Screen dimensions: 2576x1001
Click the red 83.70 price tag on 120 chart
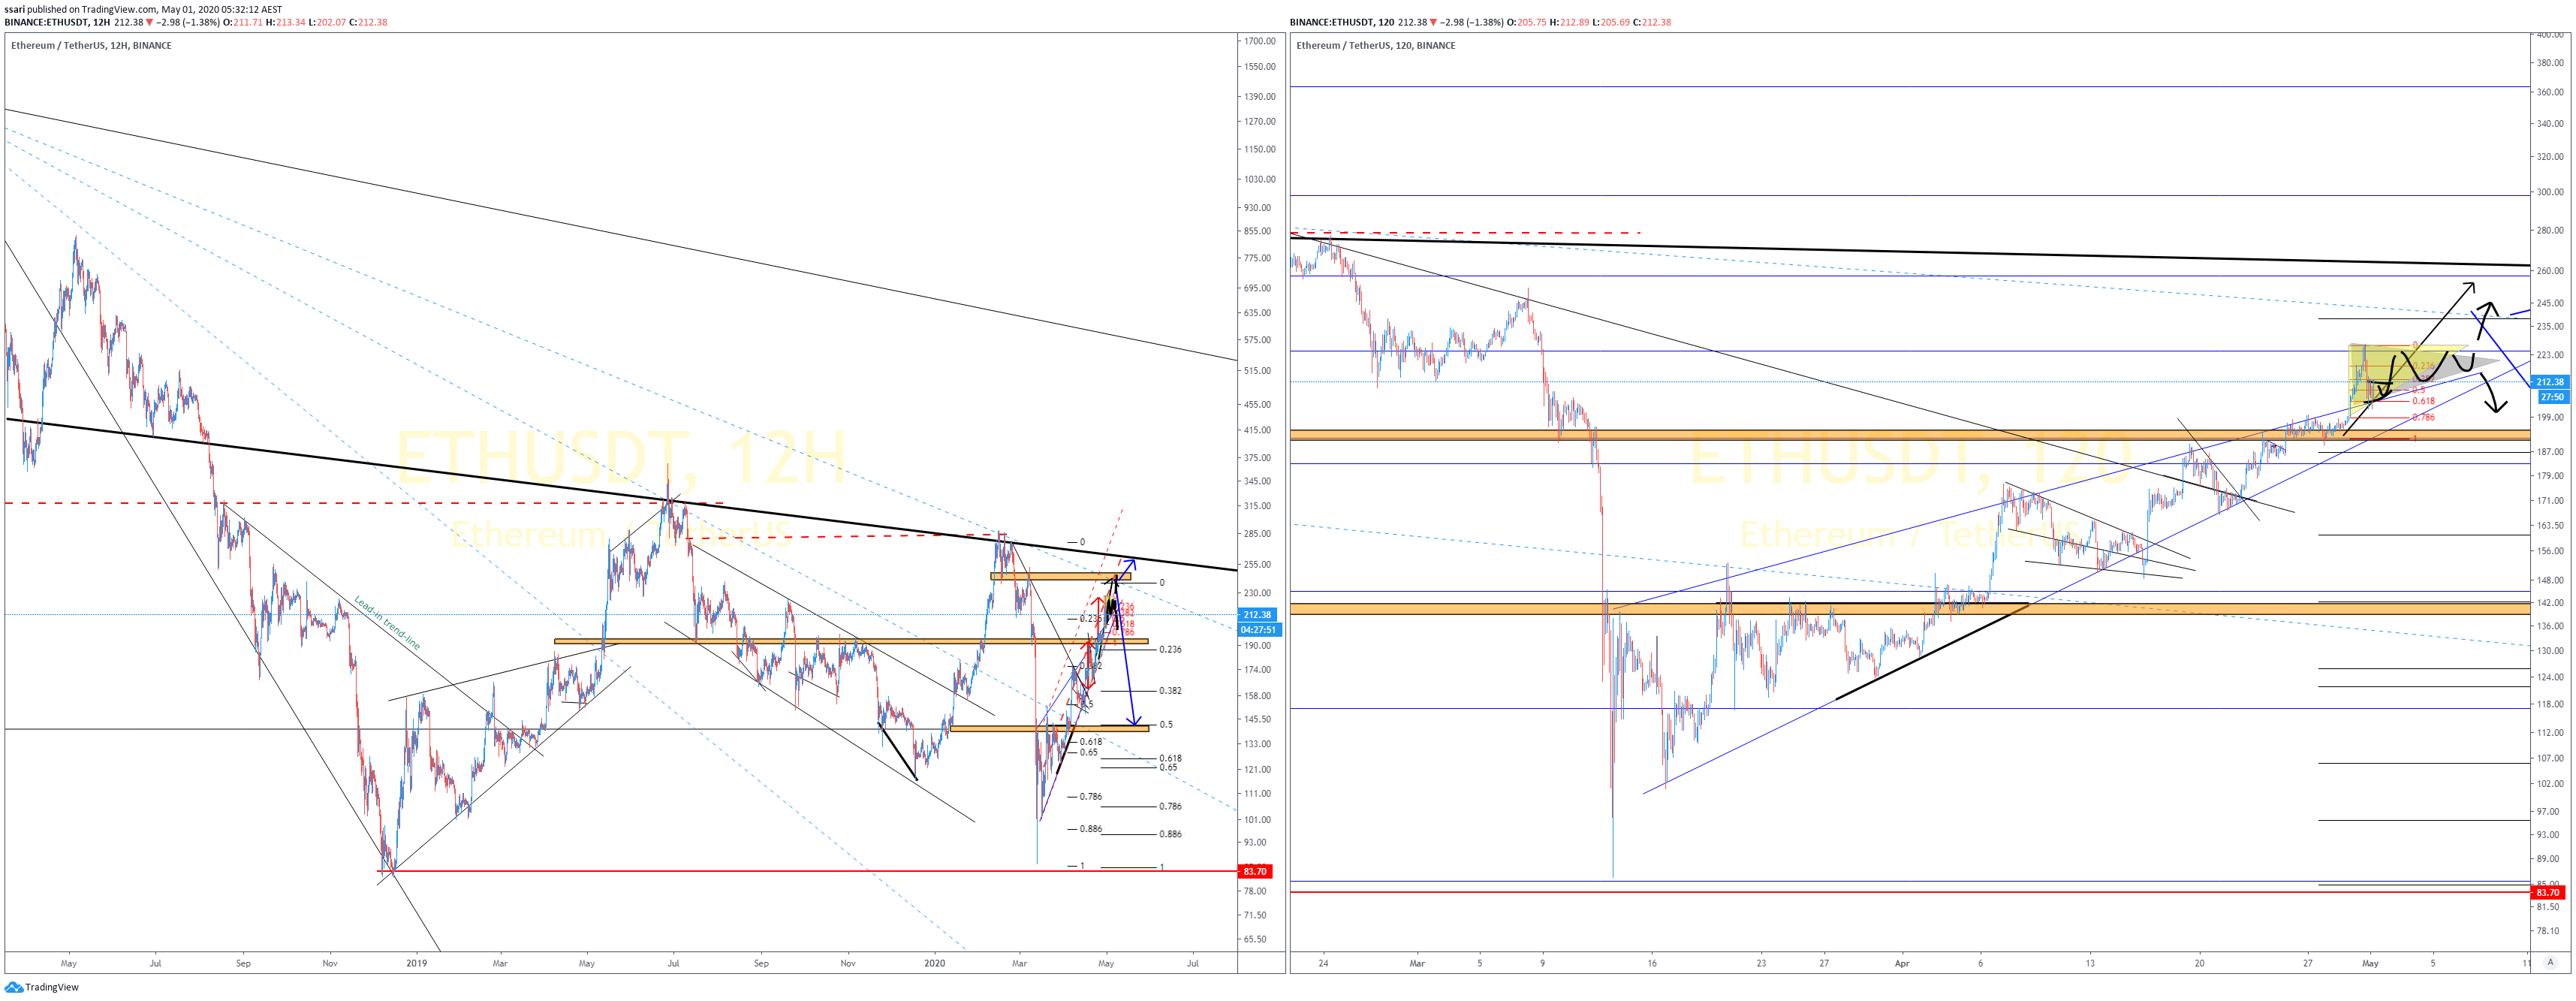click(2547, 893)
